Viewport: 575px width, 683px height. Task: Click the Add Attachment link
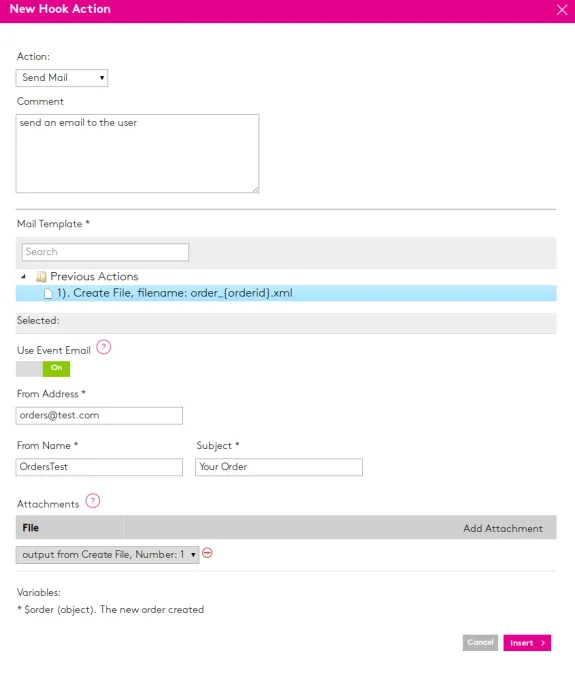coord(503,528)
